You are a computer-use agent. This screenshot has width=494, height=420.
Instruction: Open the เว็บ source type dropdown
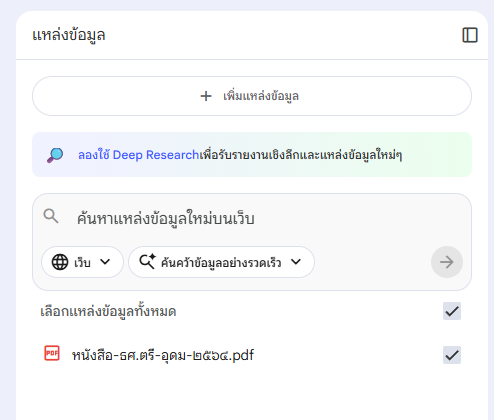[82, 262]
